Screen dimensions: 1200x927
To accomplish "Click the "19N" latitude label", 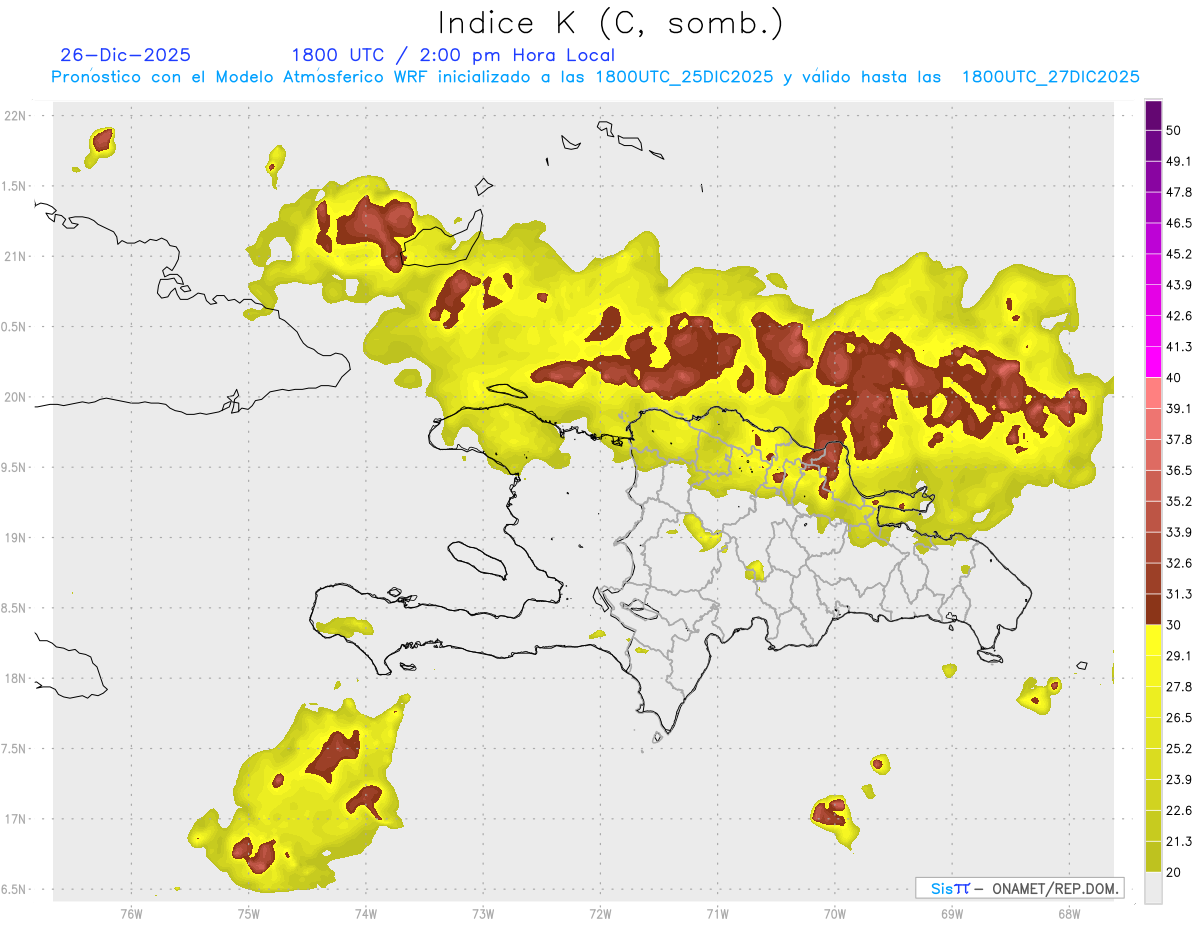I will click(16, 538).
